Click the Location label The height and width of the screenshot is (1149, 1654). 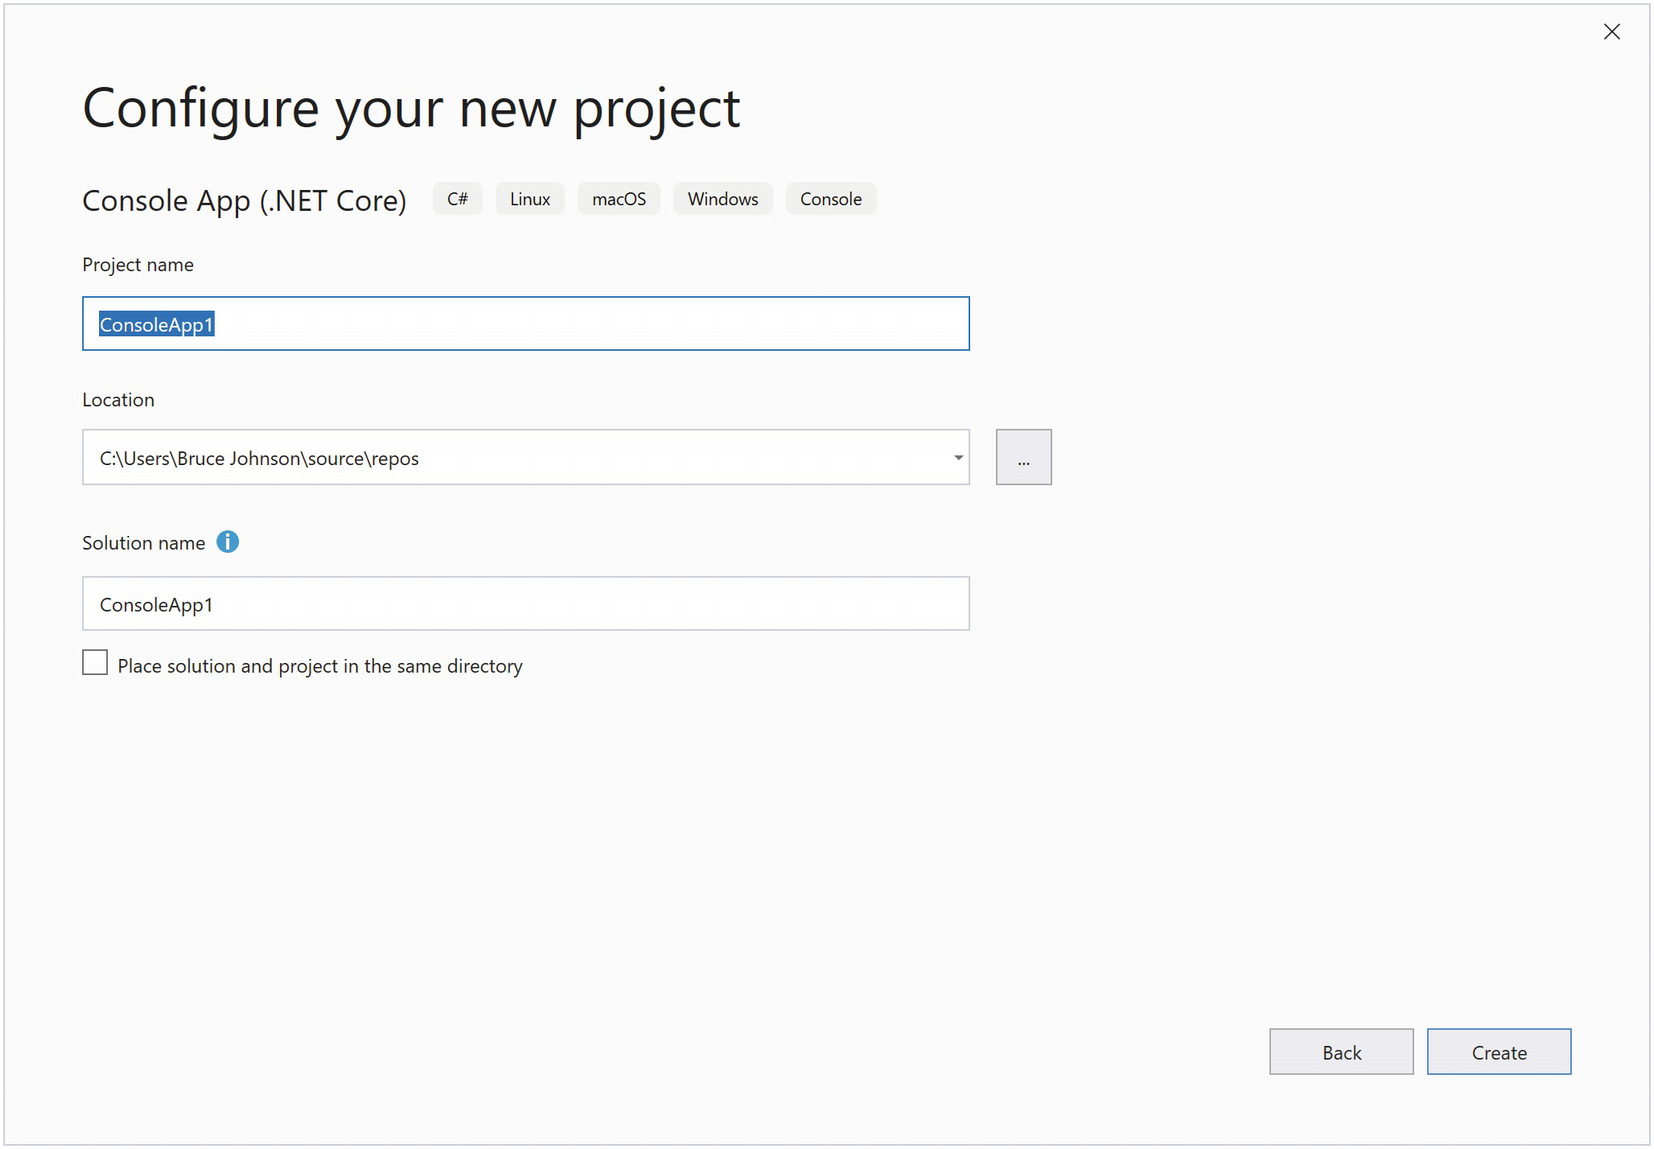(x=118, y=400)
